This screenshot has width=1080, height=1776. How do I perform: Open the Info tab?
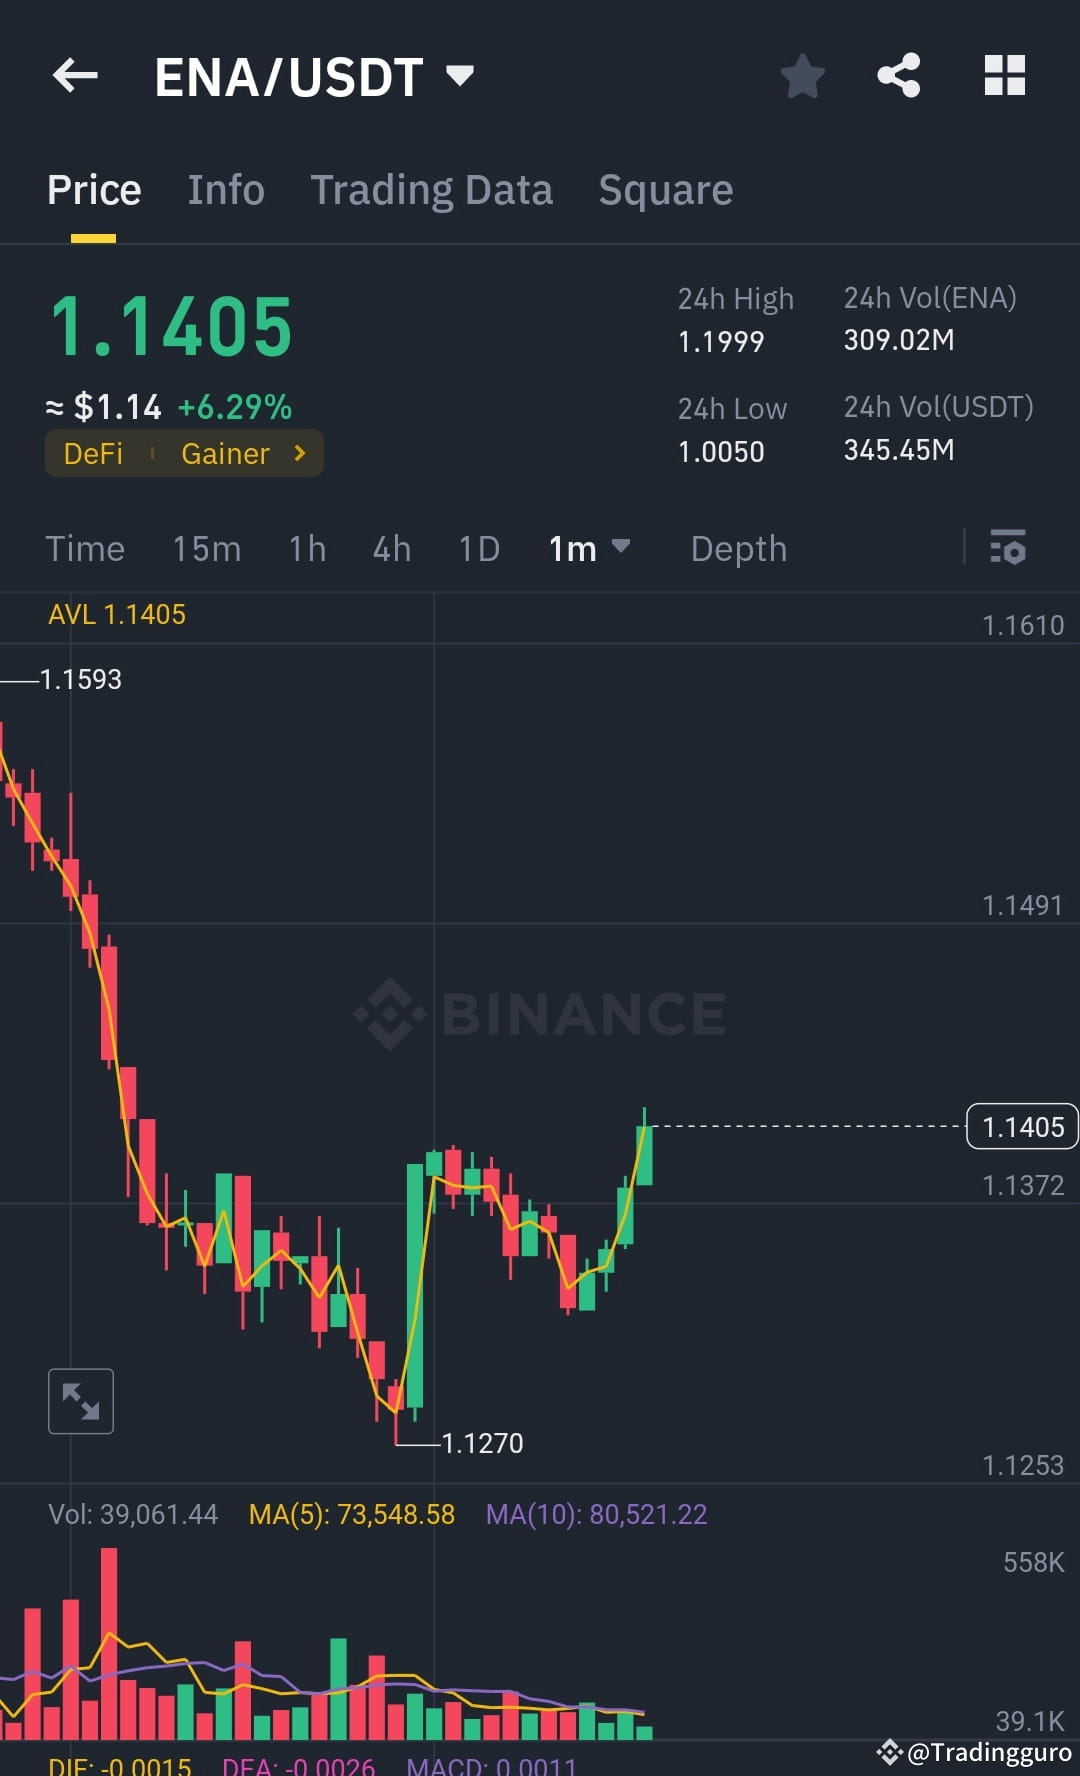point(226,189)
